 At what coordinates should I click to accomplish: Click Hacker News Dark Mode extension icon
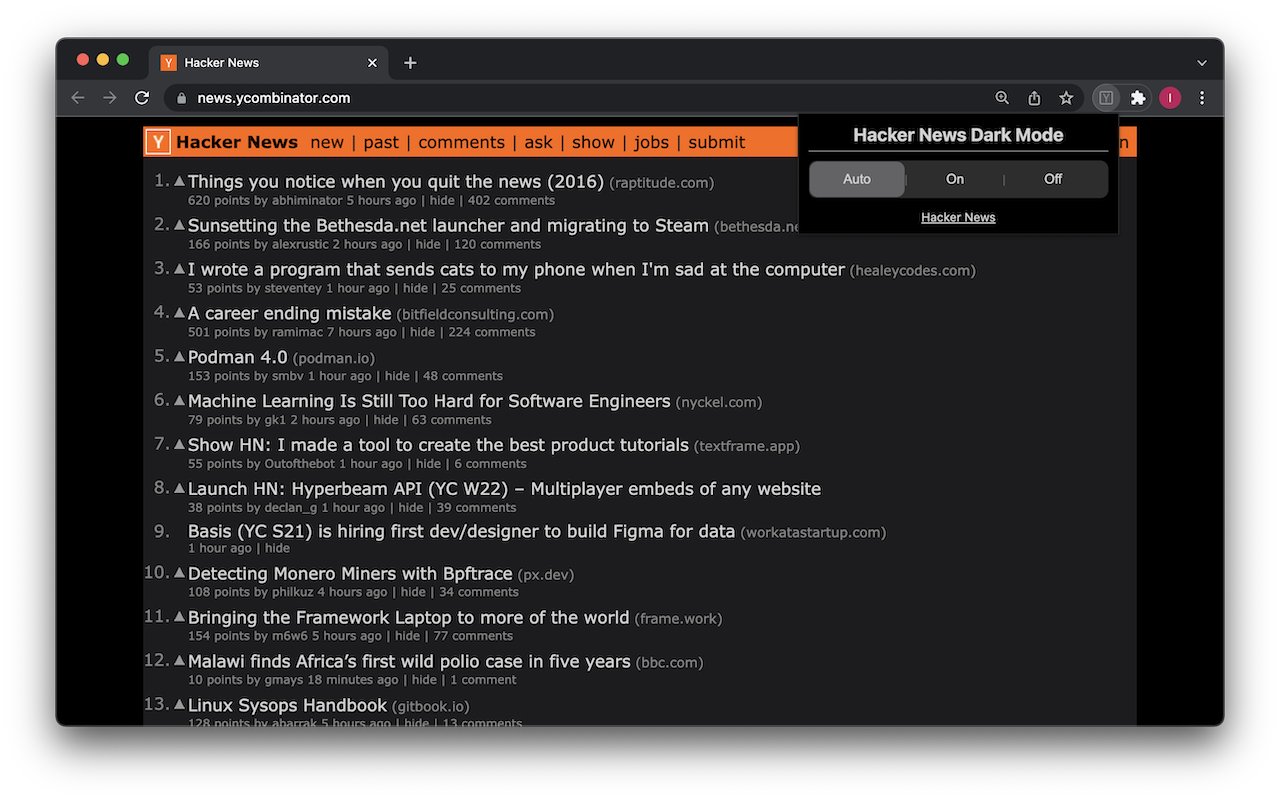[x=1106, y=98]
